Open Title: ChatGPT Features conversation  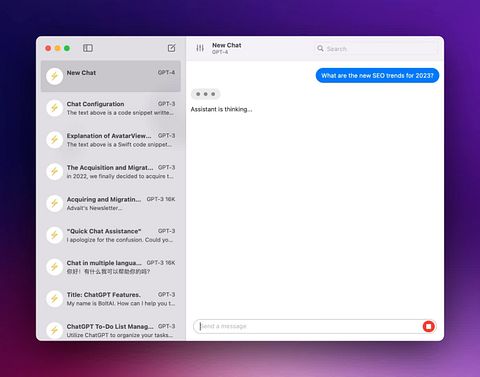point(111,299)
